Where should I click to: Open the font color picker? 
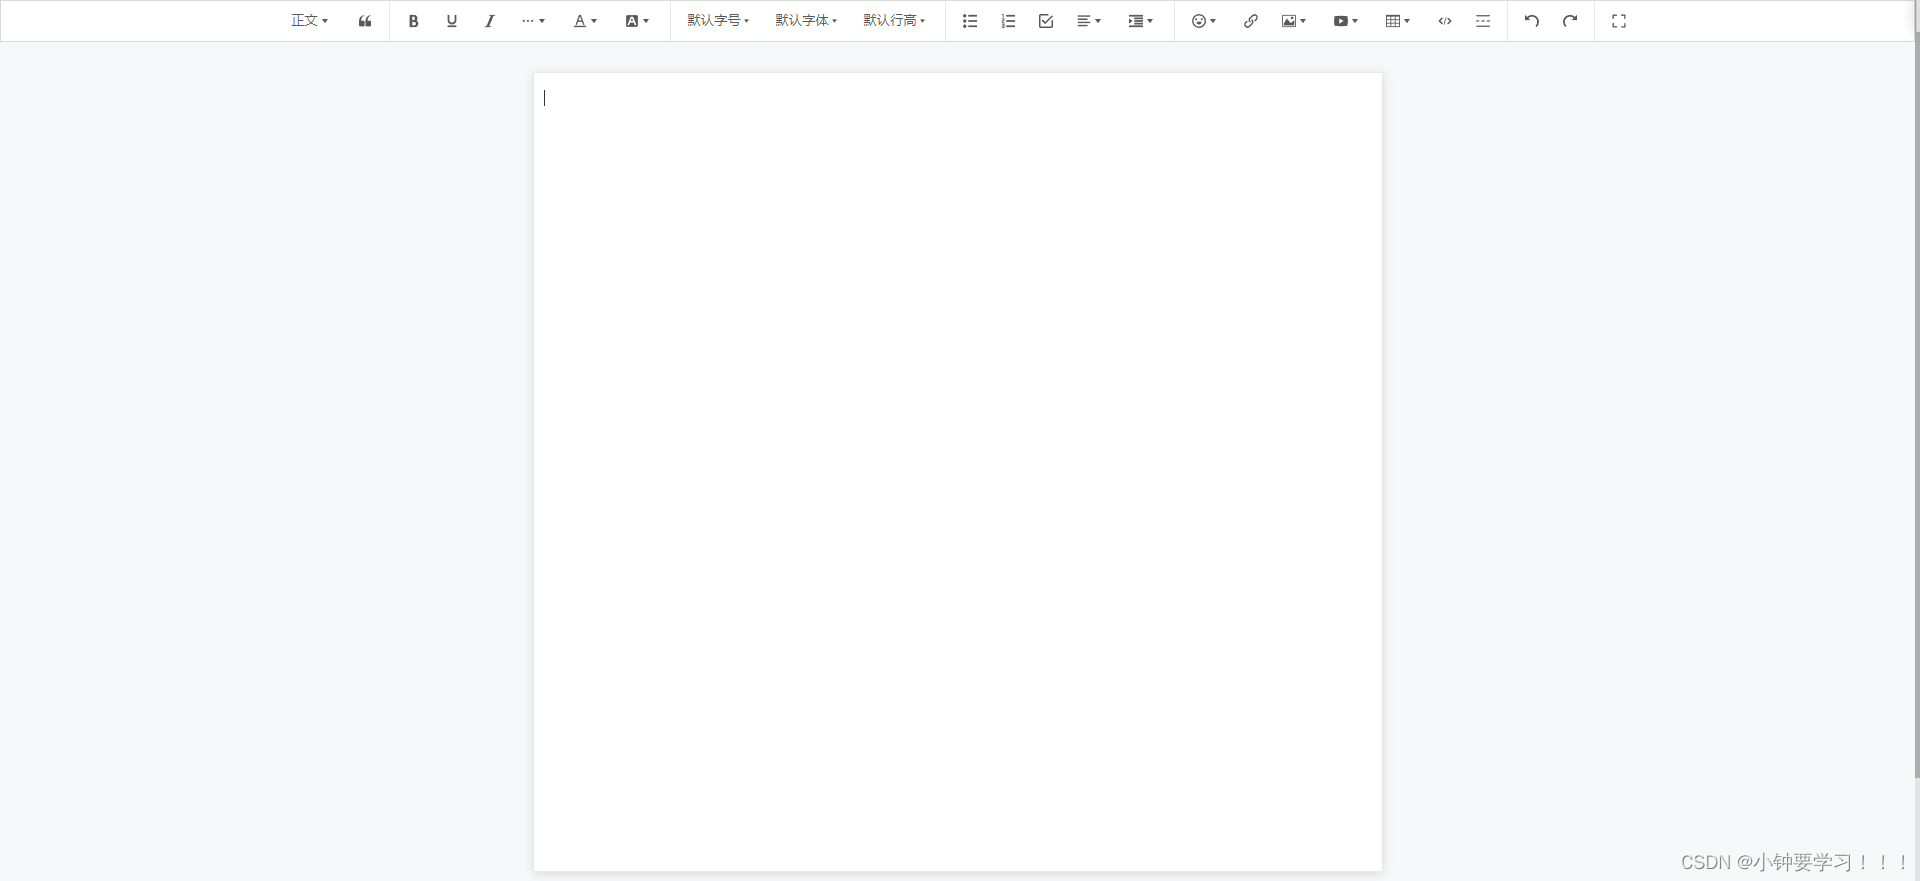pyautogui.click(x=585, y=21)
